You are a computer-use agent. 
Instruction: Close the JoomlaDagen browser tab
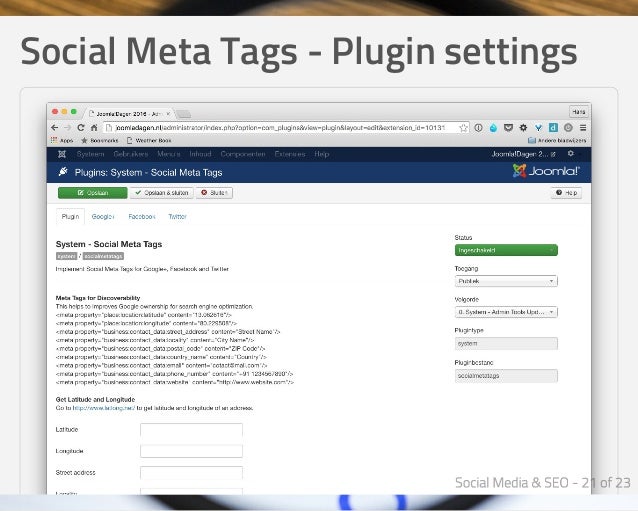(x=168, y=114)
